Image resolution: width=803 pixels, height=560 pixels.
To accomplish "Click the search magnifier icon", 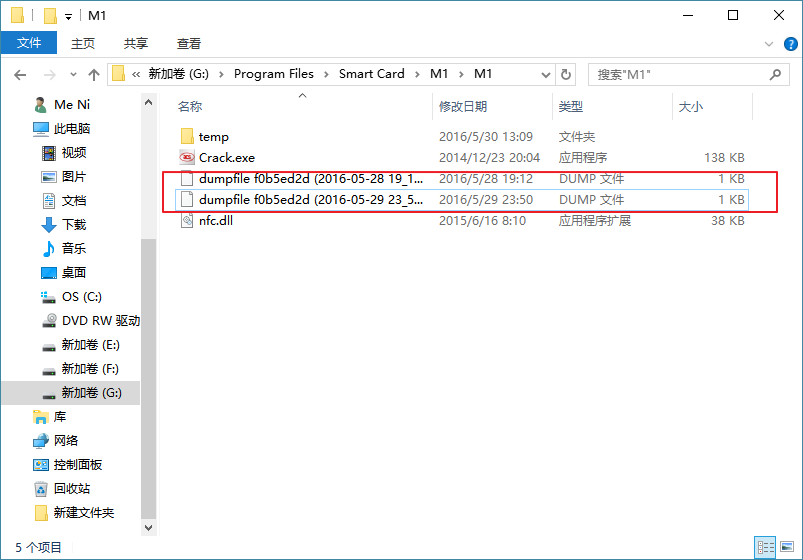I will (775, 74).
